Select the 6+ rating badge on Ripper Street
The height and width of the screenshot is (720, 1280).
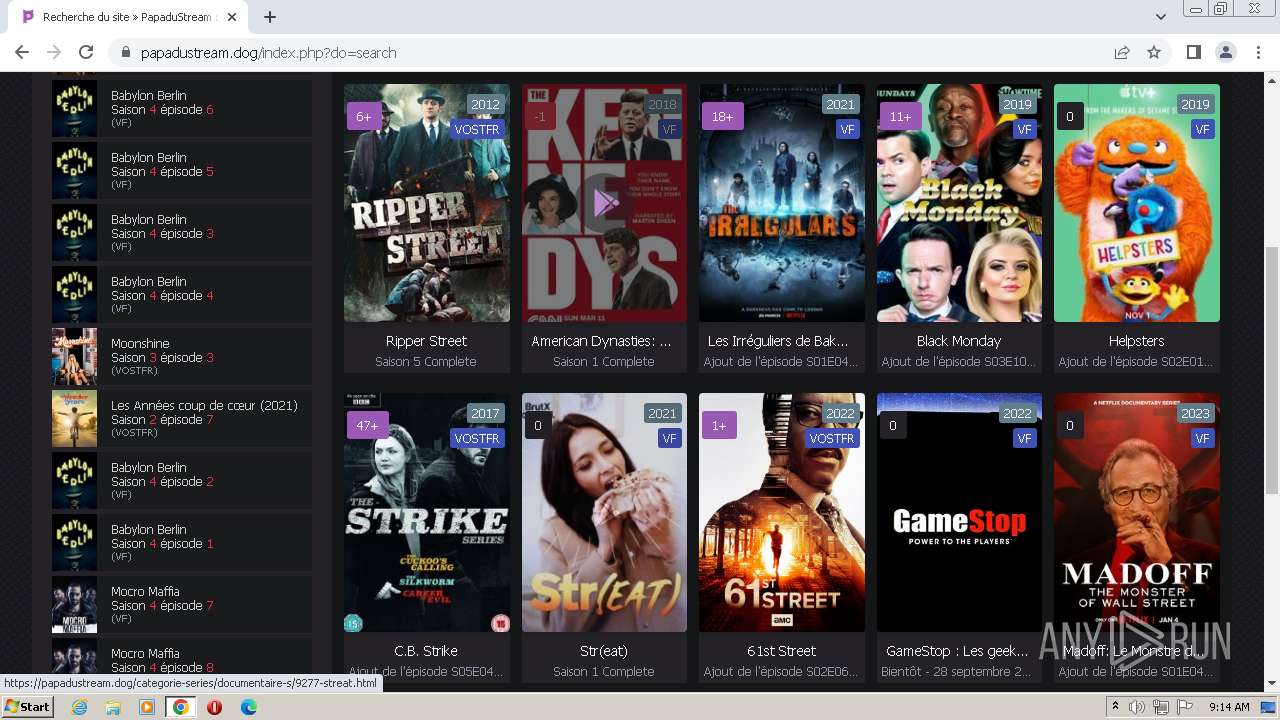coord(364,116)
